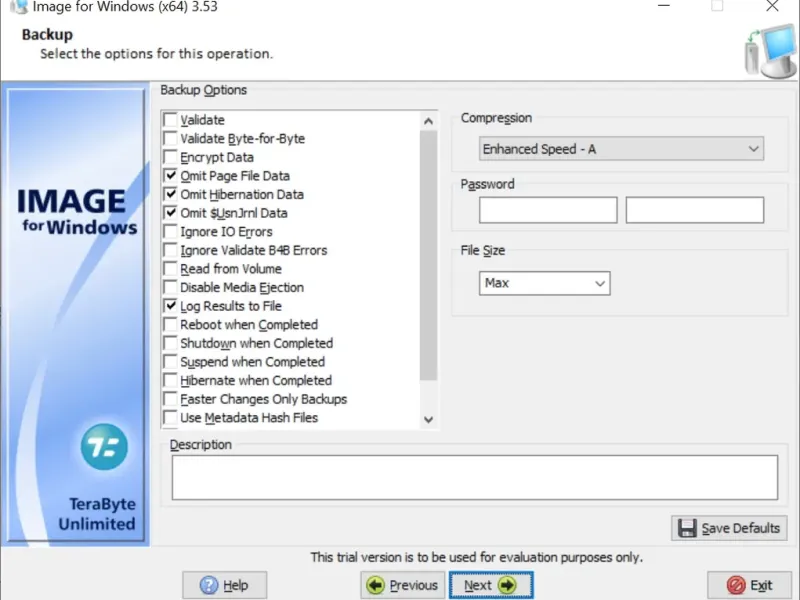800x600 pixels.
Task: Click the options list scroll down arrow
Action: 429,419
